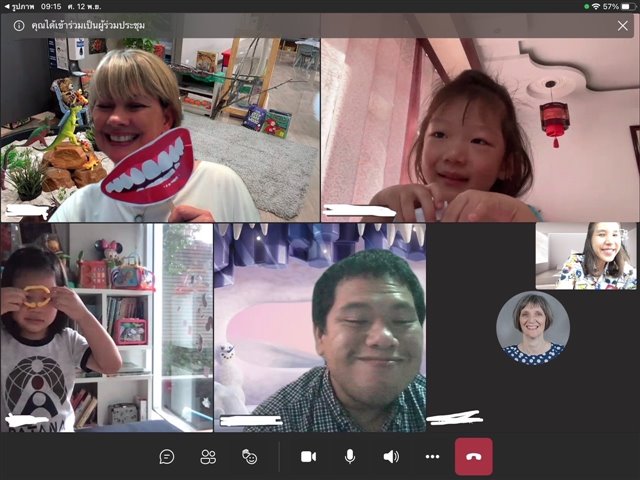Show the participants list
The height and width of the screenshot is (480, 640).
coord(208,457)
